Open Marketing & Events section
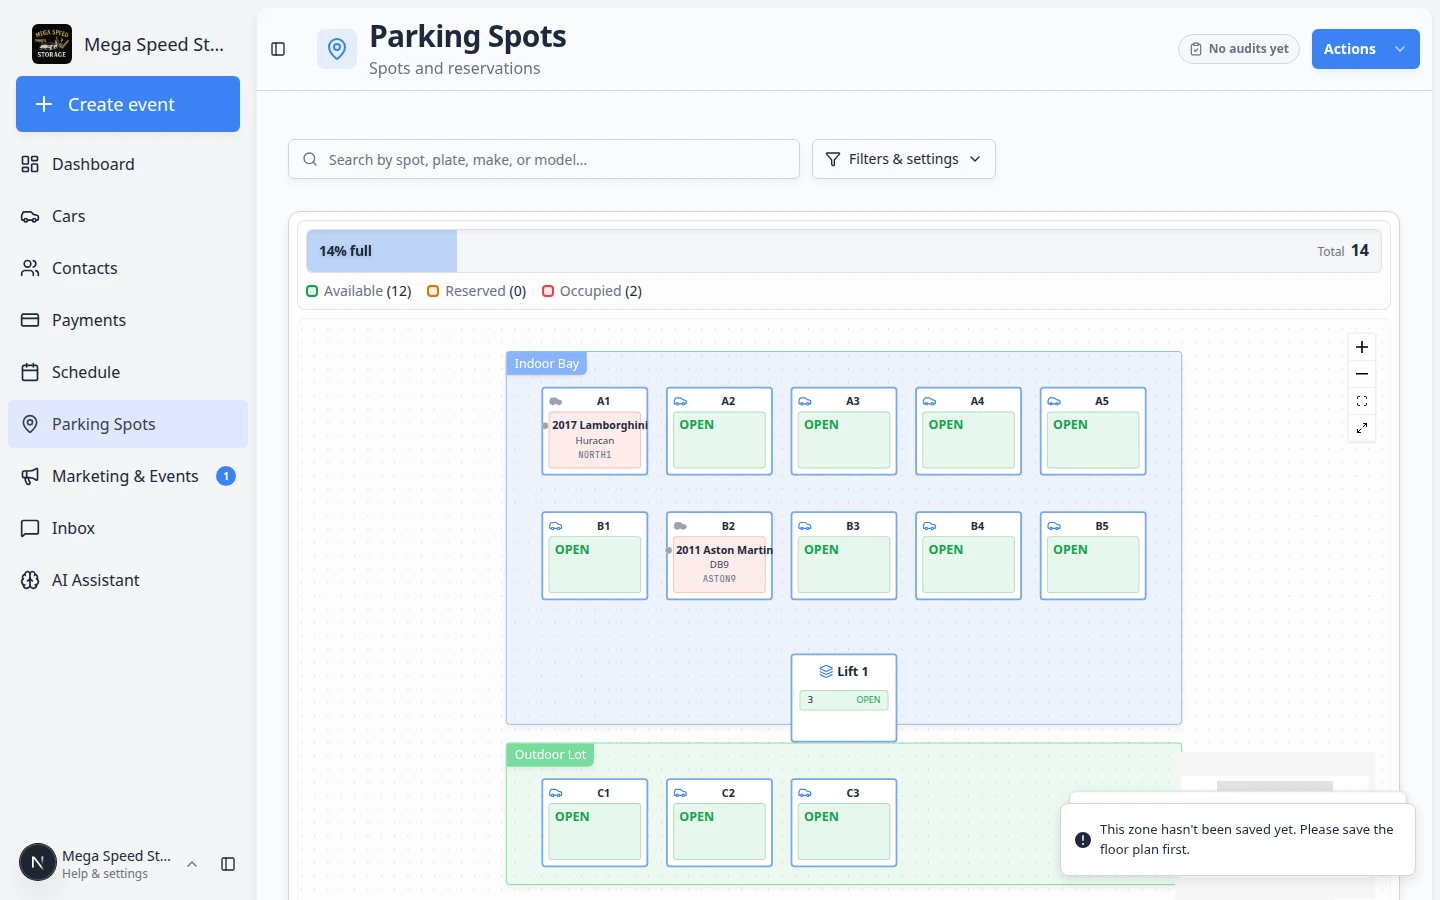The image size is (1440, 900). click(x=128, y=476)
